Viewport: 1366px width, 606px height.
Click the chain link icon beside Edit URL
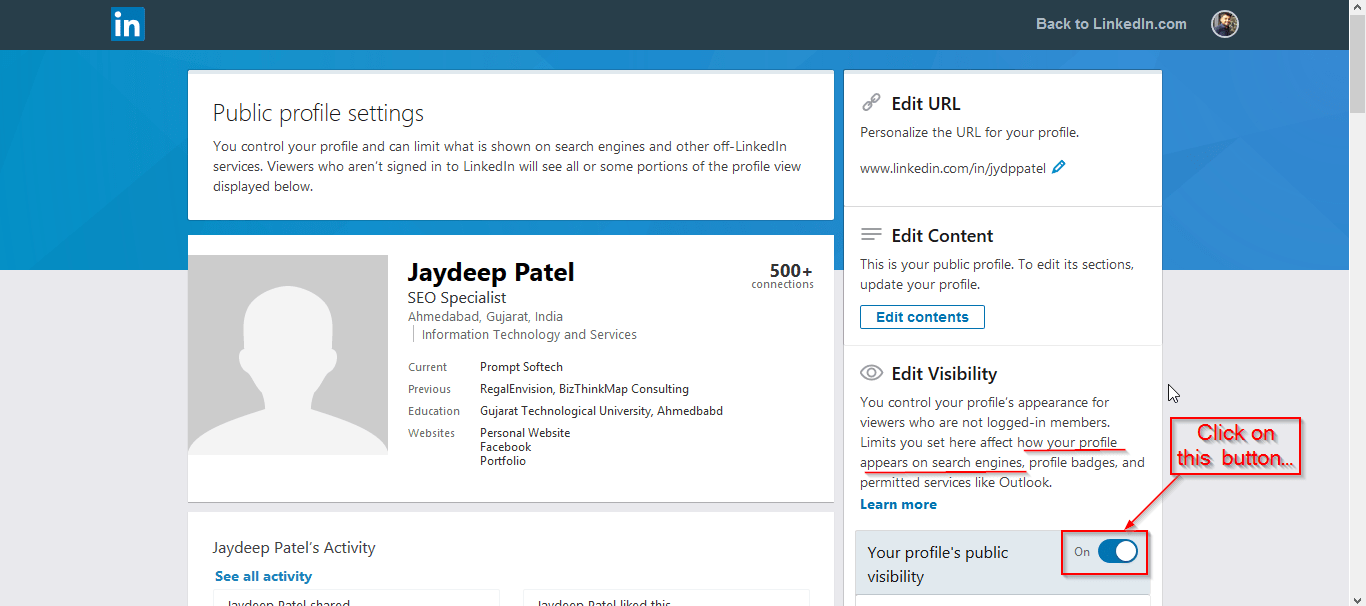click(x=871, y=103)
